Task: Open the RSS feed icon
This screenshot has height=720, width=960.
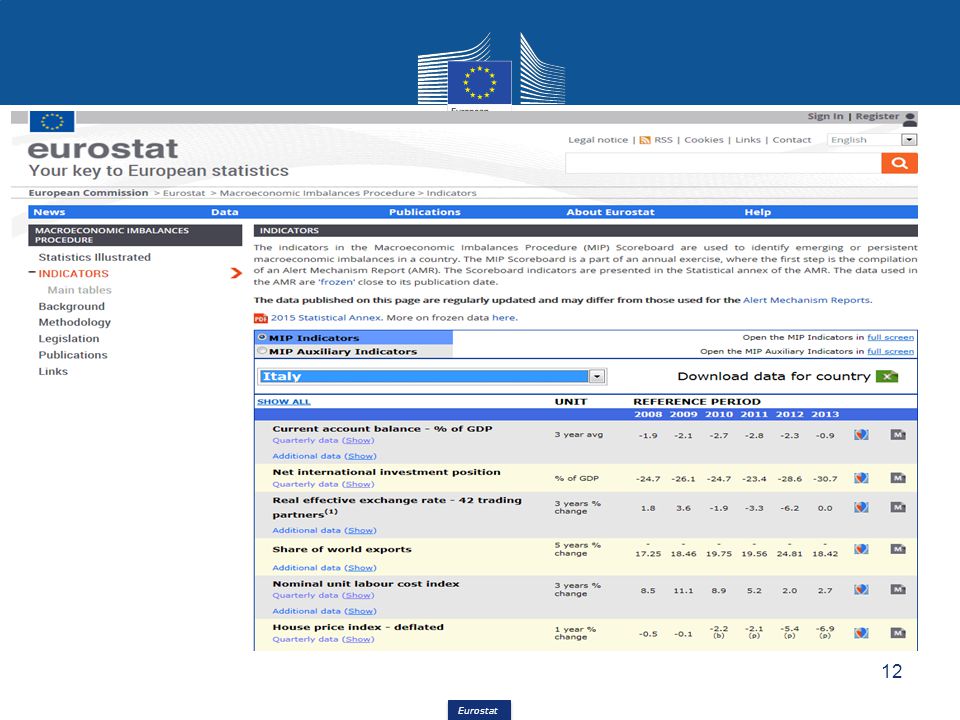Action: pos(645,140)
